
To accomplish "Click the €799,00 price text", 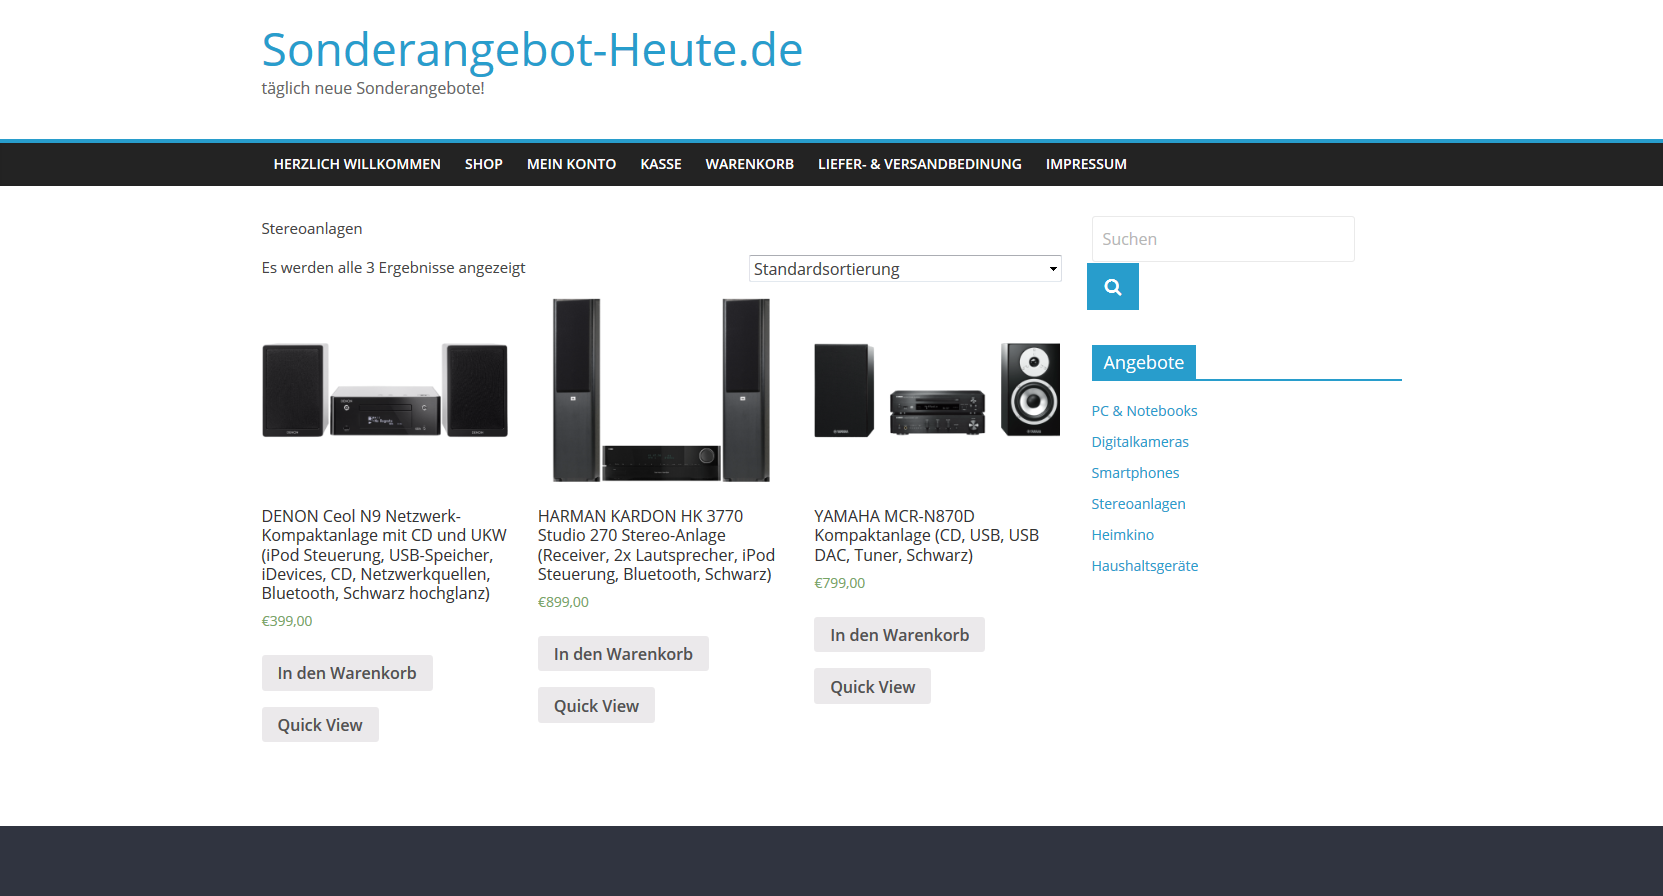I will (839, 583).
